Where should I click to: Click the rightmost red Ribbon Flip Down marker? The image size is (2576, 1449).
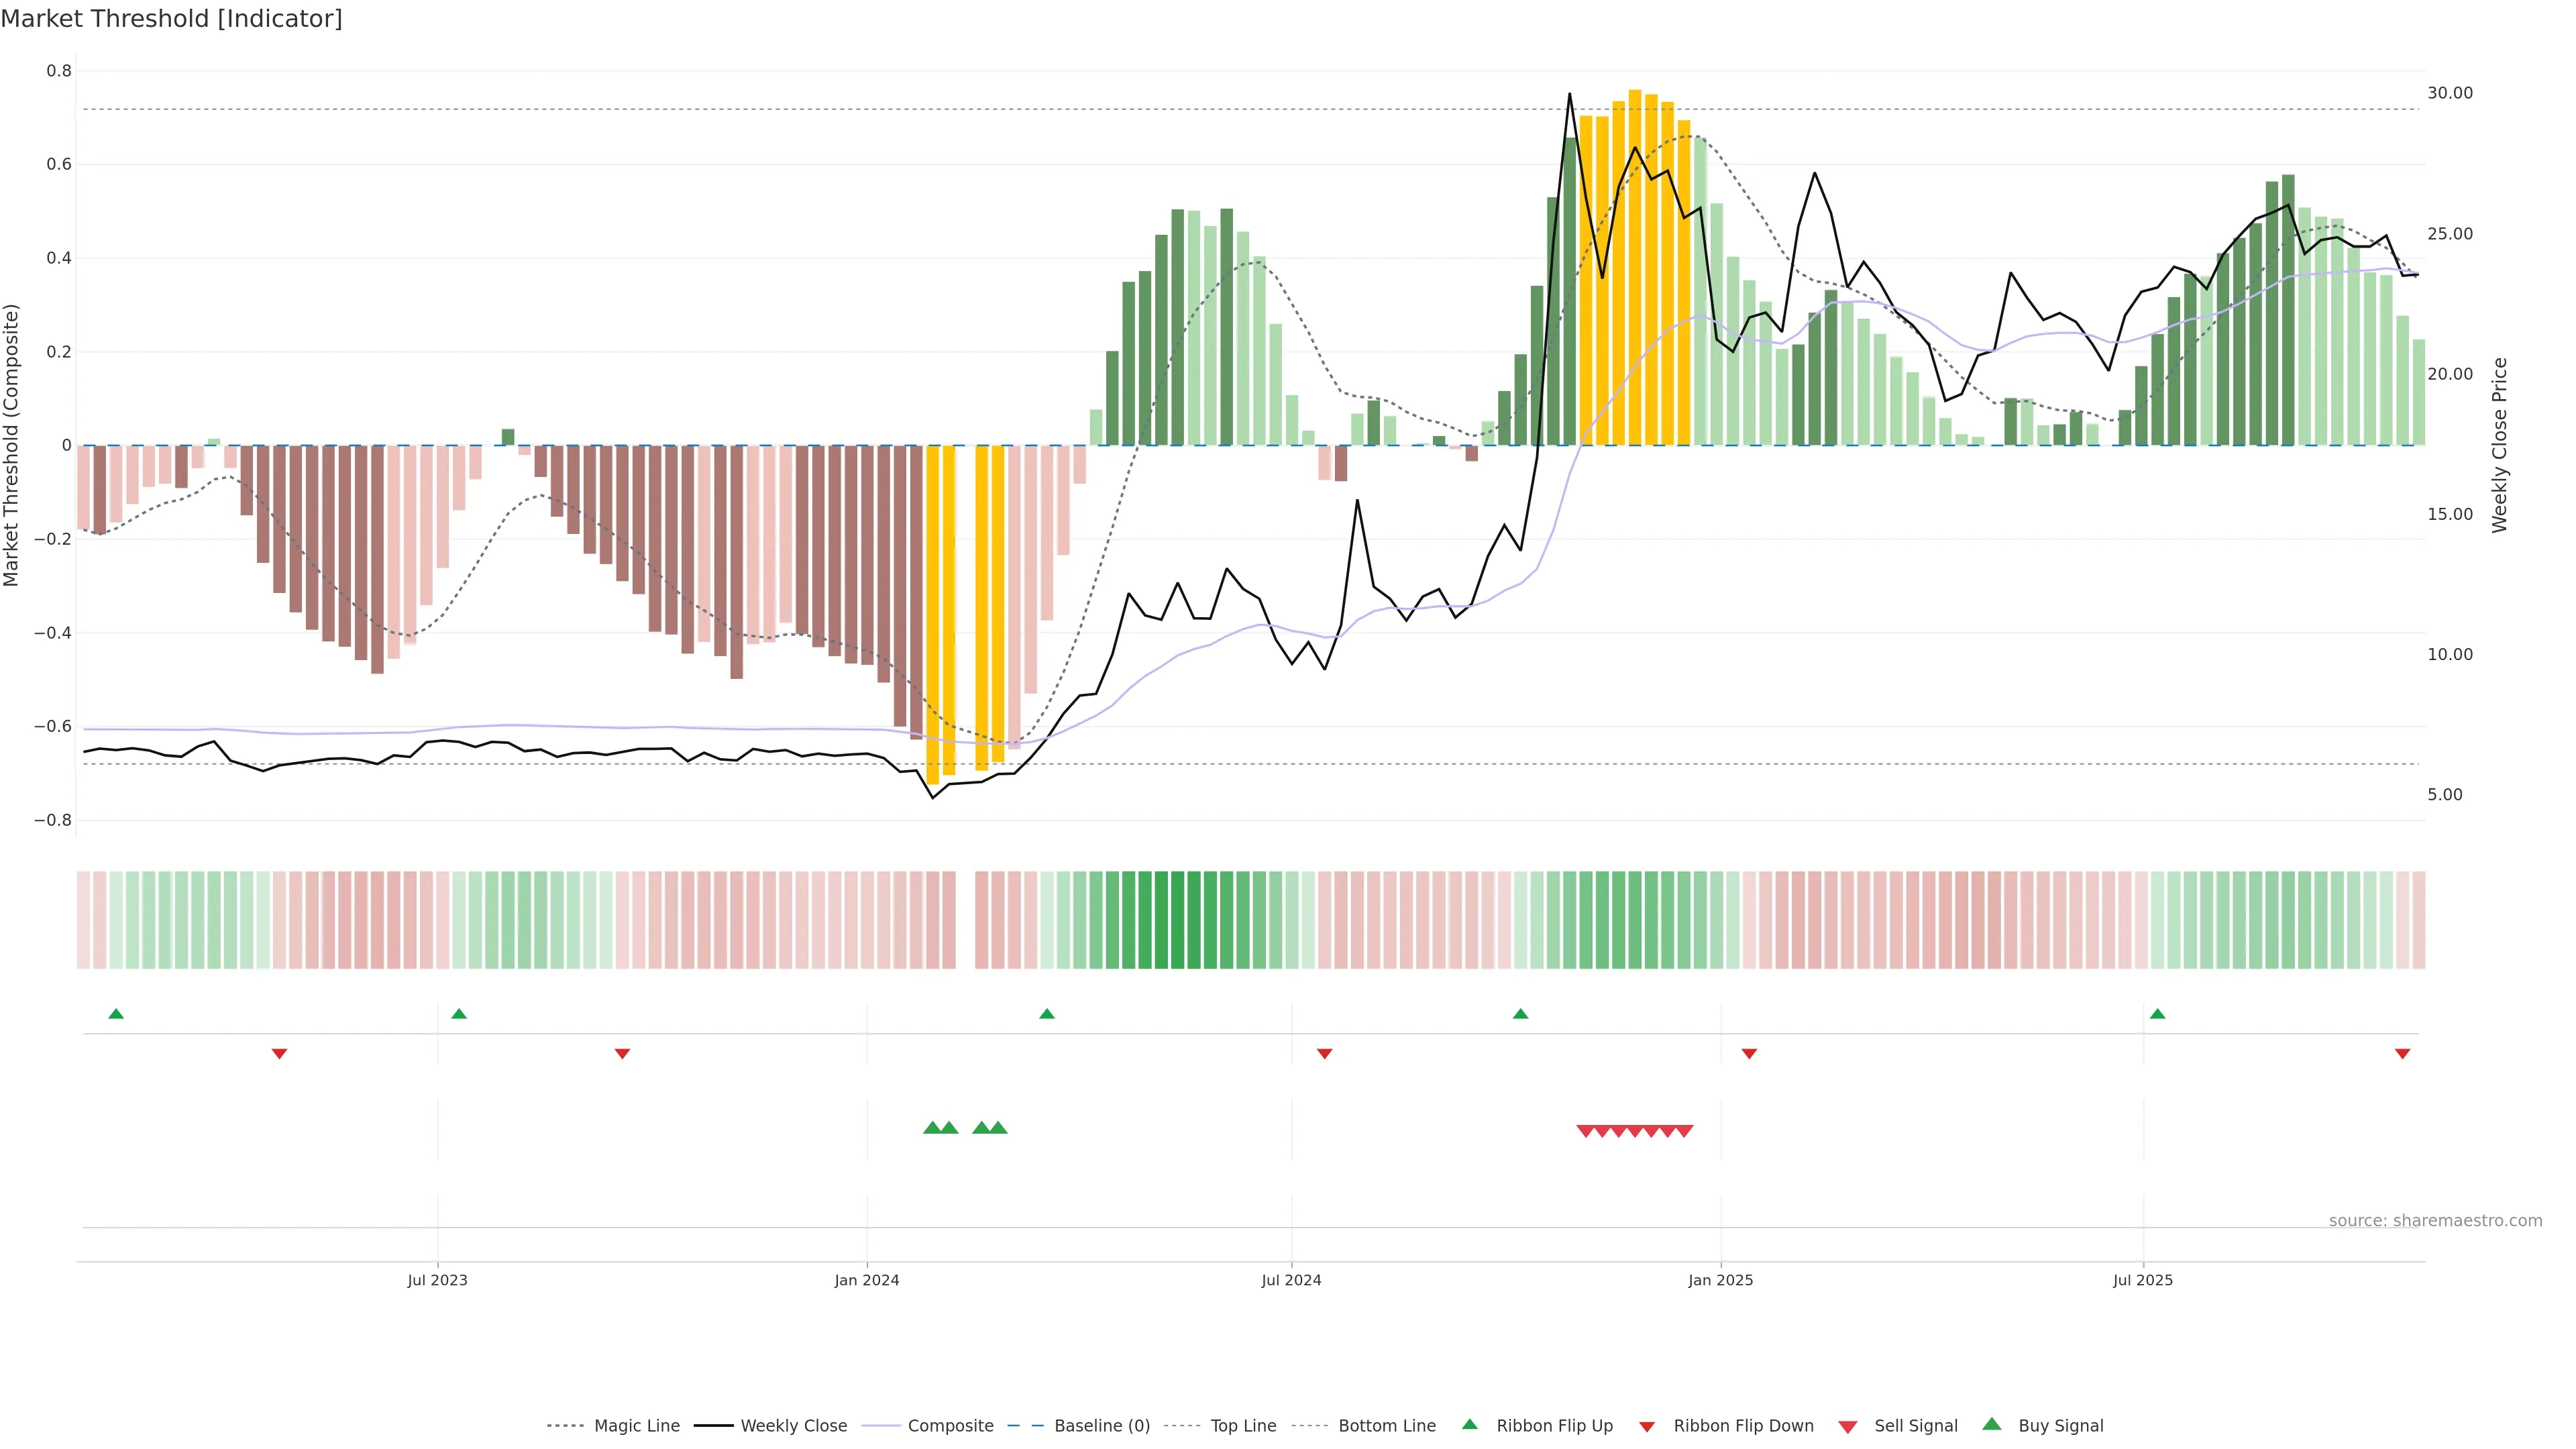coord(2402,1054)
